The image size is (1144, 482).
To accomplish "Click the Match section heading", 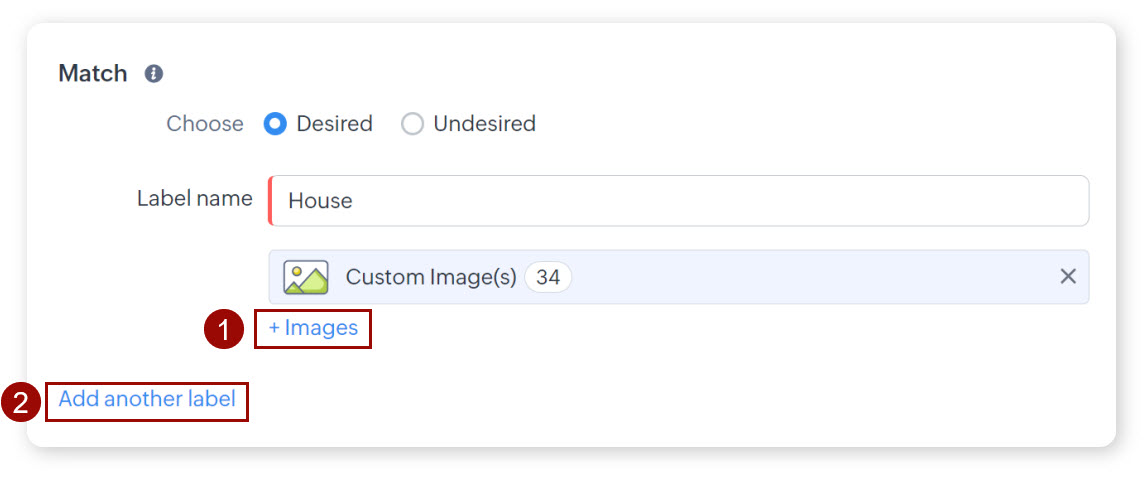I will [x=93, y=74].
